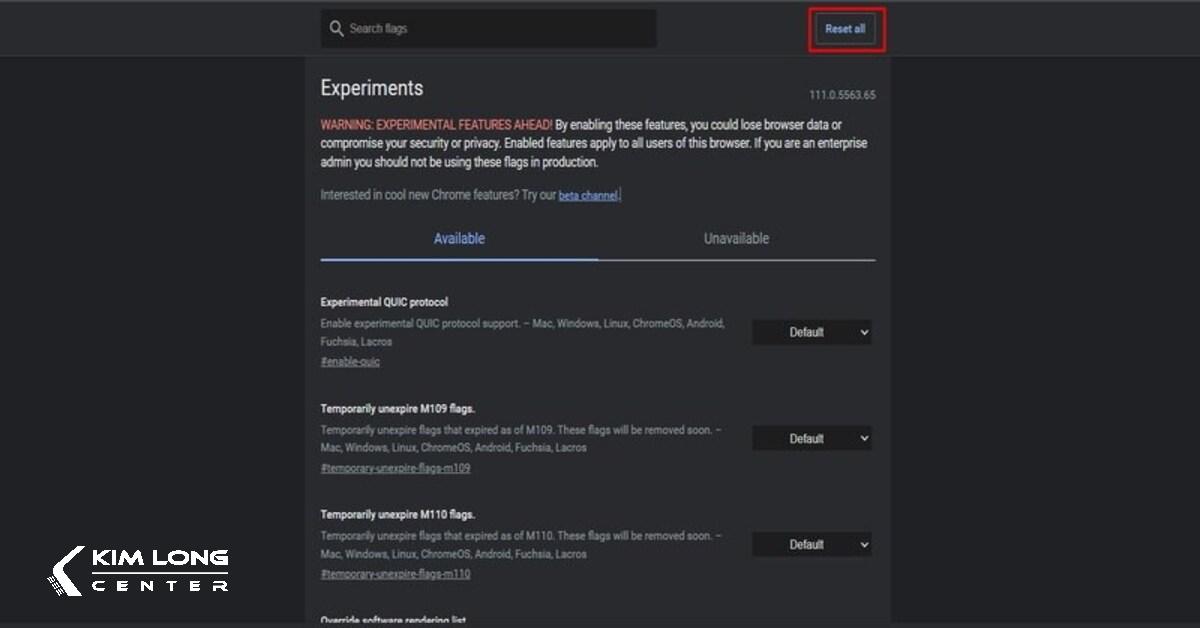
Task: Open the #temporary-unexpire-flags-m109 link
Action: (x=395, y=468)
